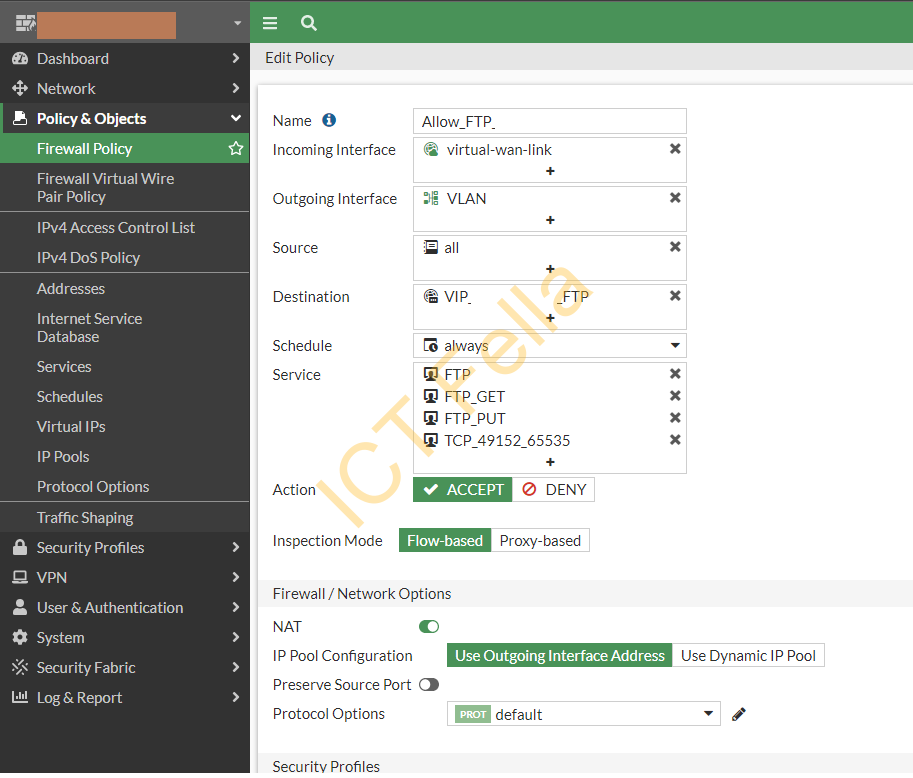Remove TCP_49152_65535 service entry
The width and height of the screenshot is (913, 778).
pyautogui.click(x=675, y=440)
